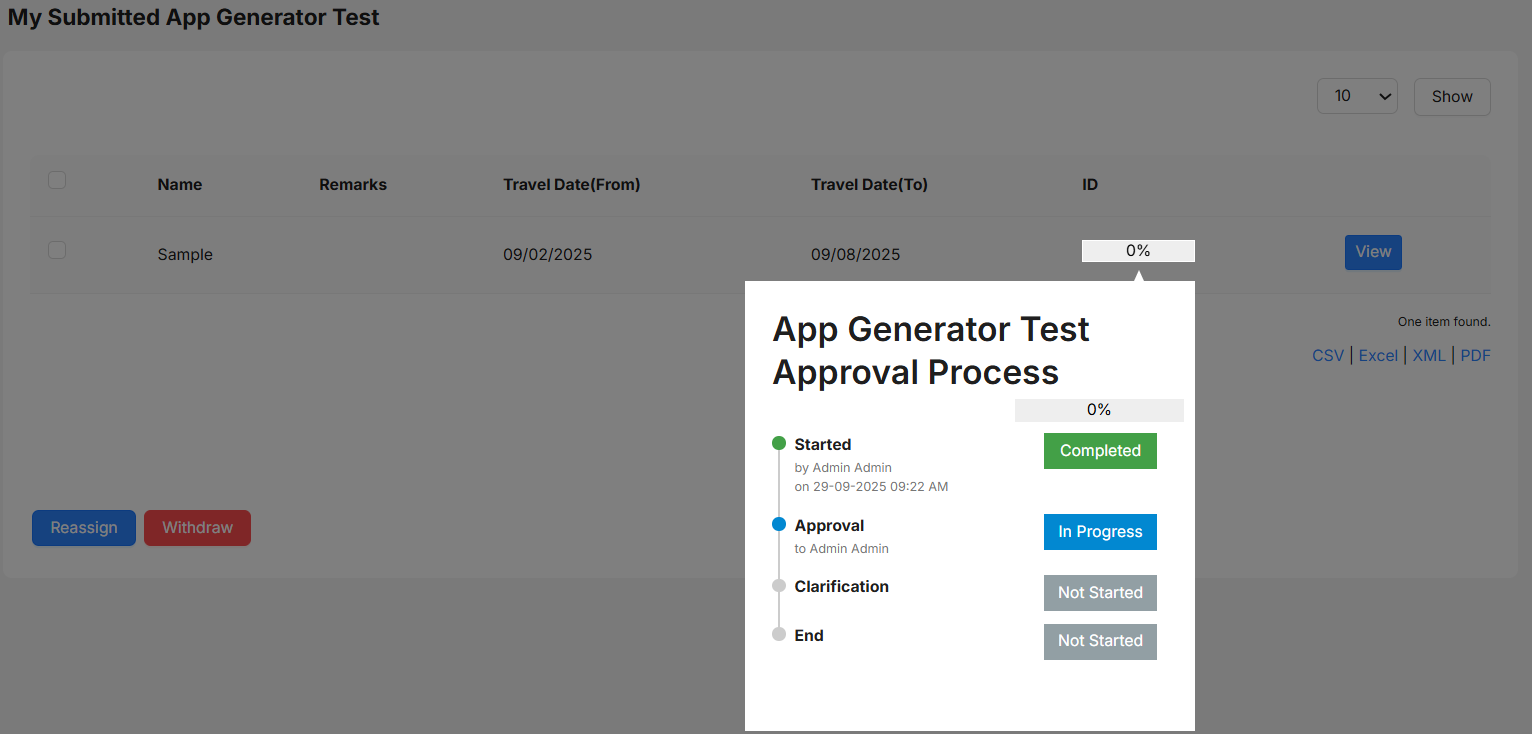Export the list as XML

[1429, 355]
